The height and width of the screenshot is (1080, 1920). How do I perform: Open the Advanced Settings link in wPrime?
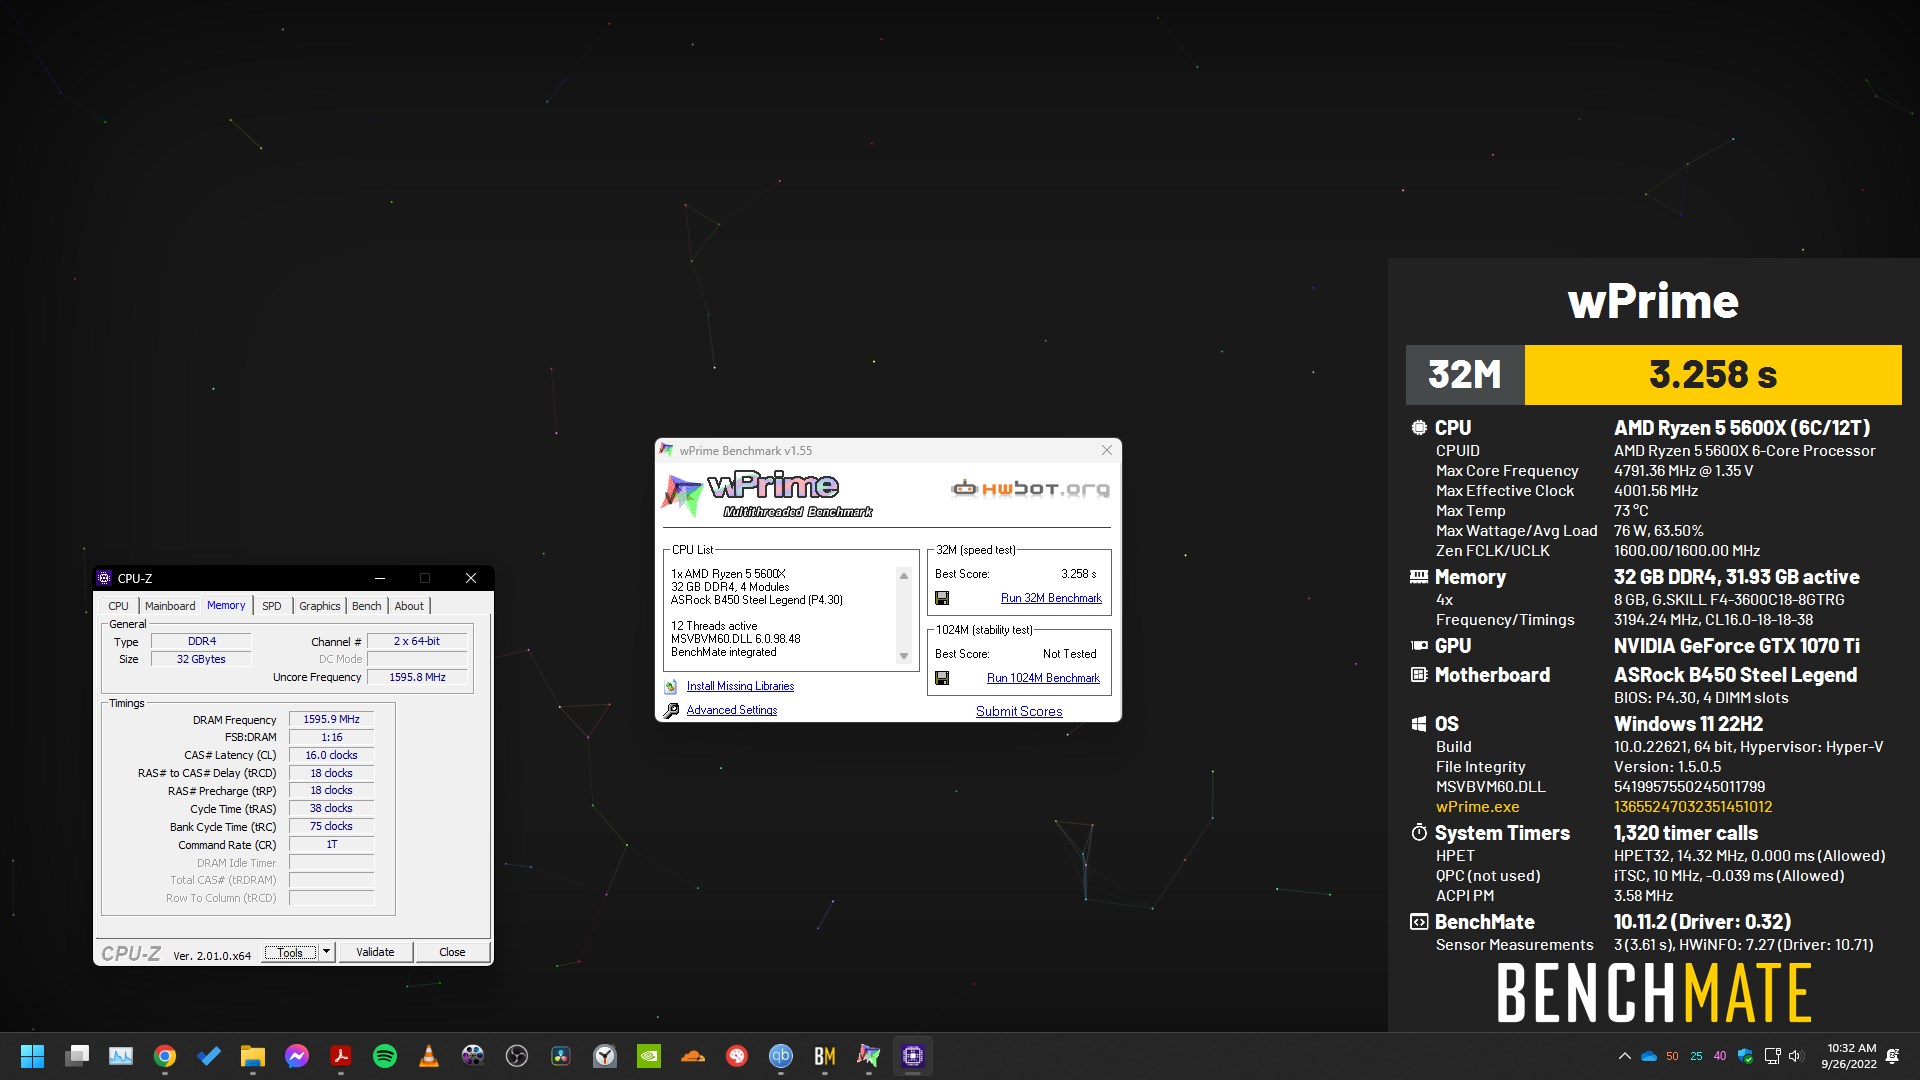(x=732, y=710)
